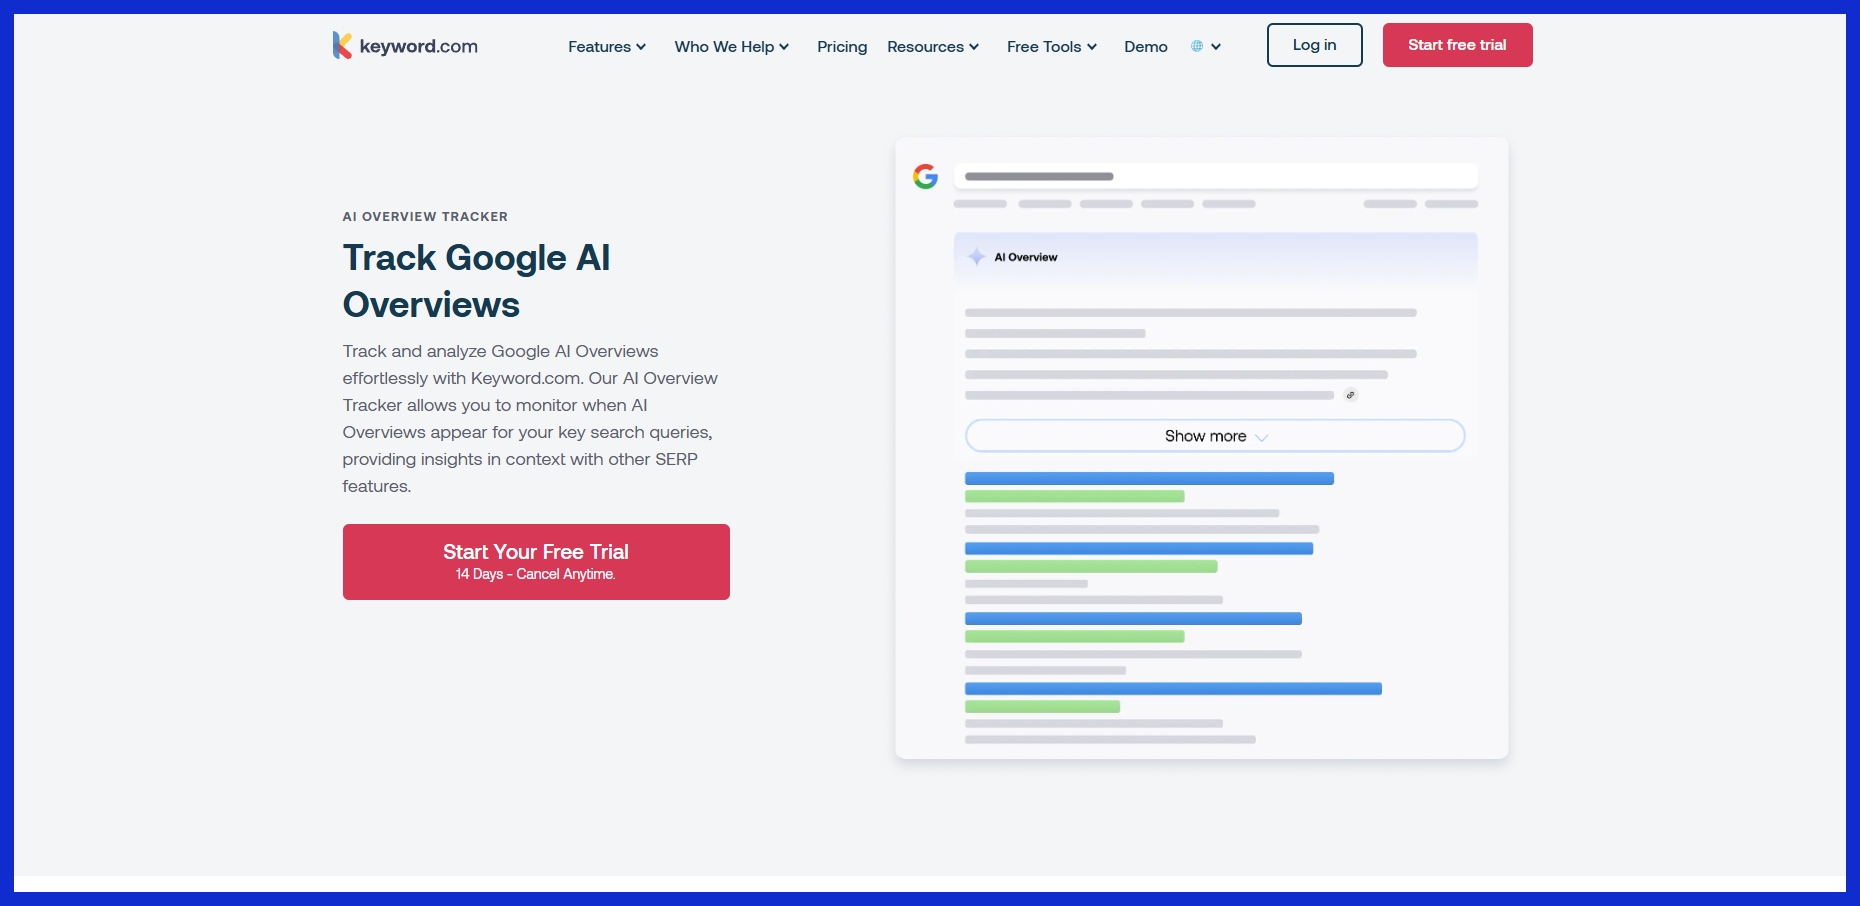
Task: Click the Google G icon in the mockup
Action: (926, 176)
